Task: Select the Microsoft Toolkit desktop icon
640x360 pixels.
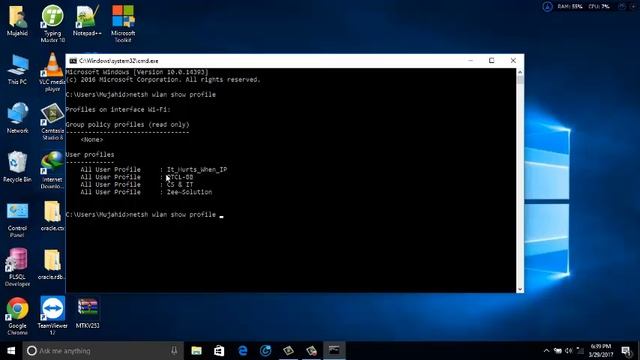Action: [x=123, y=24]
